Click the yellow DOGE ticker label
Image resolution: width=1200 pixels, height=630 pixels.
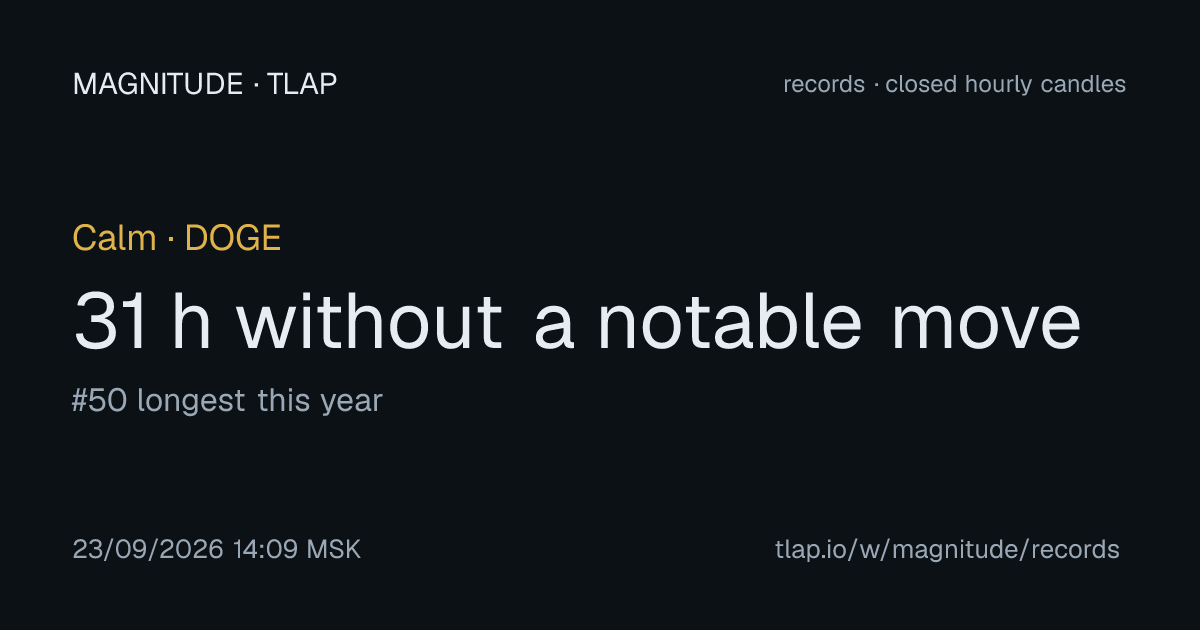[233, 238]
